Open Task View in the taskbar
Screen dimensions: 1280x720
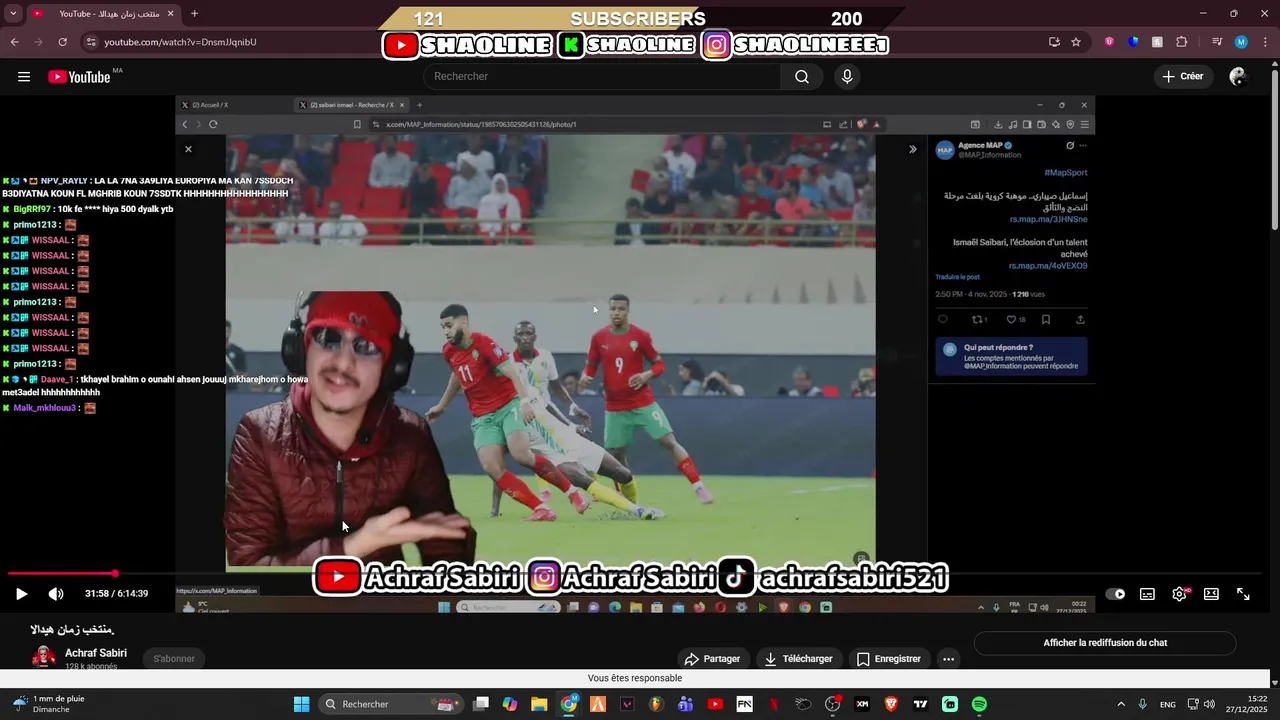[481, 704]
